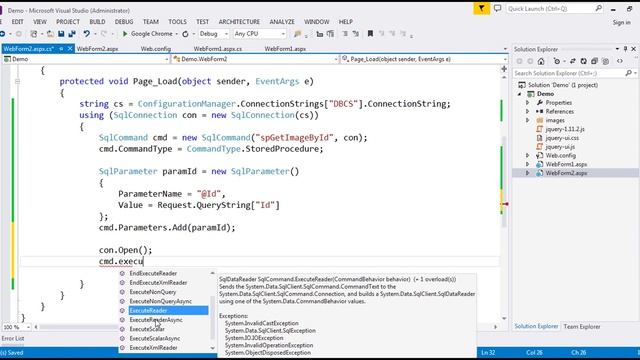Open the TOOLS menu
640x360 pixels.
177,22
